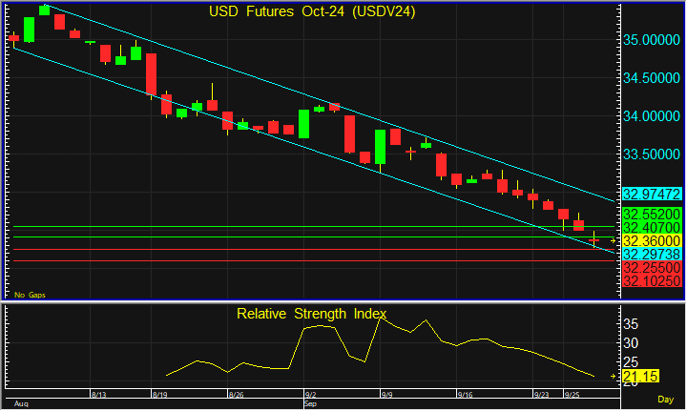Click the 8/19 date on the time axis

pyautogui.click(x=160, y=395)
